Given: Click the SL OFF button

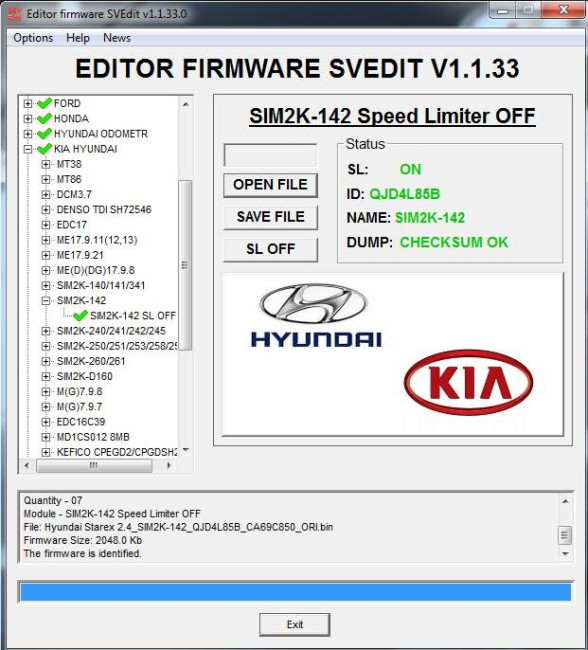Looking at the screenshot, I should click(x=270, y=249).
